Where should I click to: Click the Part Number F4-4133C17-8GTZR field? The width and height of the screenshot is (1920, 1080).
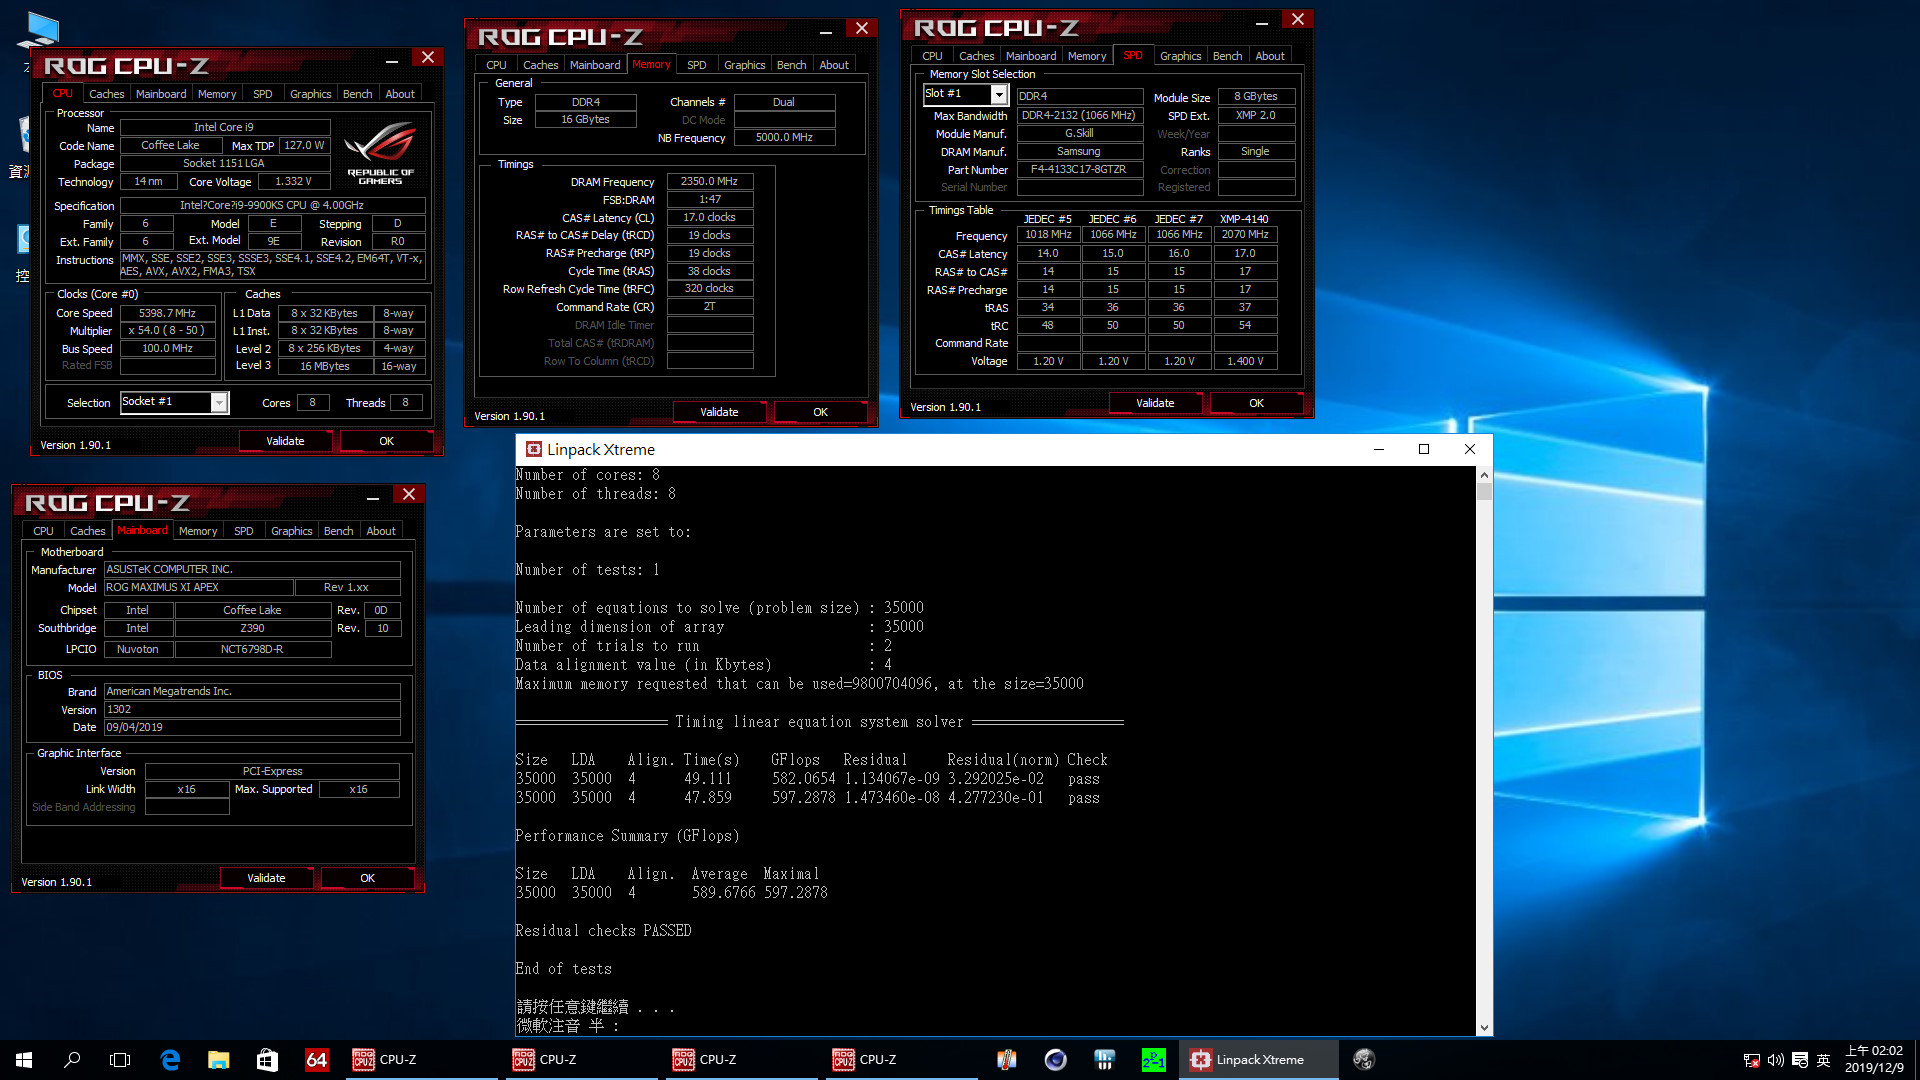click(1079, 170)
